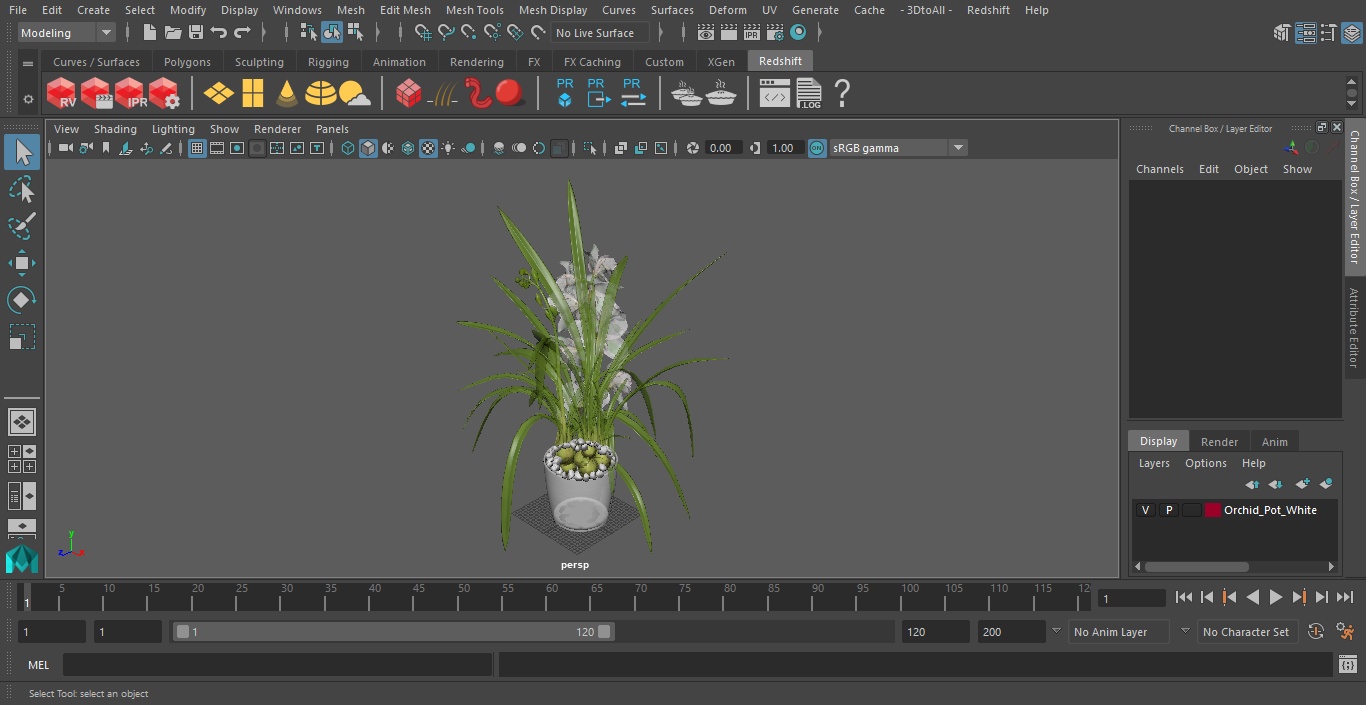Open the No Anim Layer dropdown
Image resolution: width=1366 pixels, height=705 pixels.
coord(1119,632)
